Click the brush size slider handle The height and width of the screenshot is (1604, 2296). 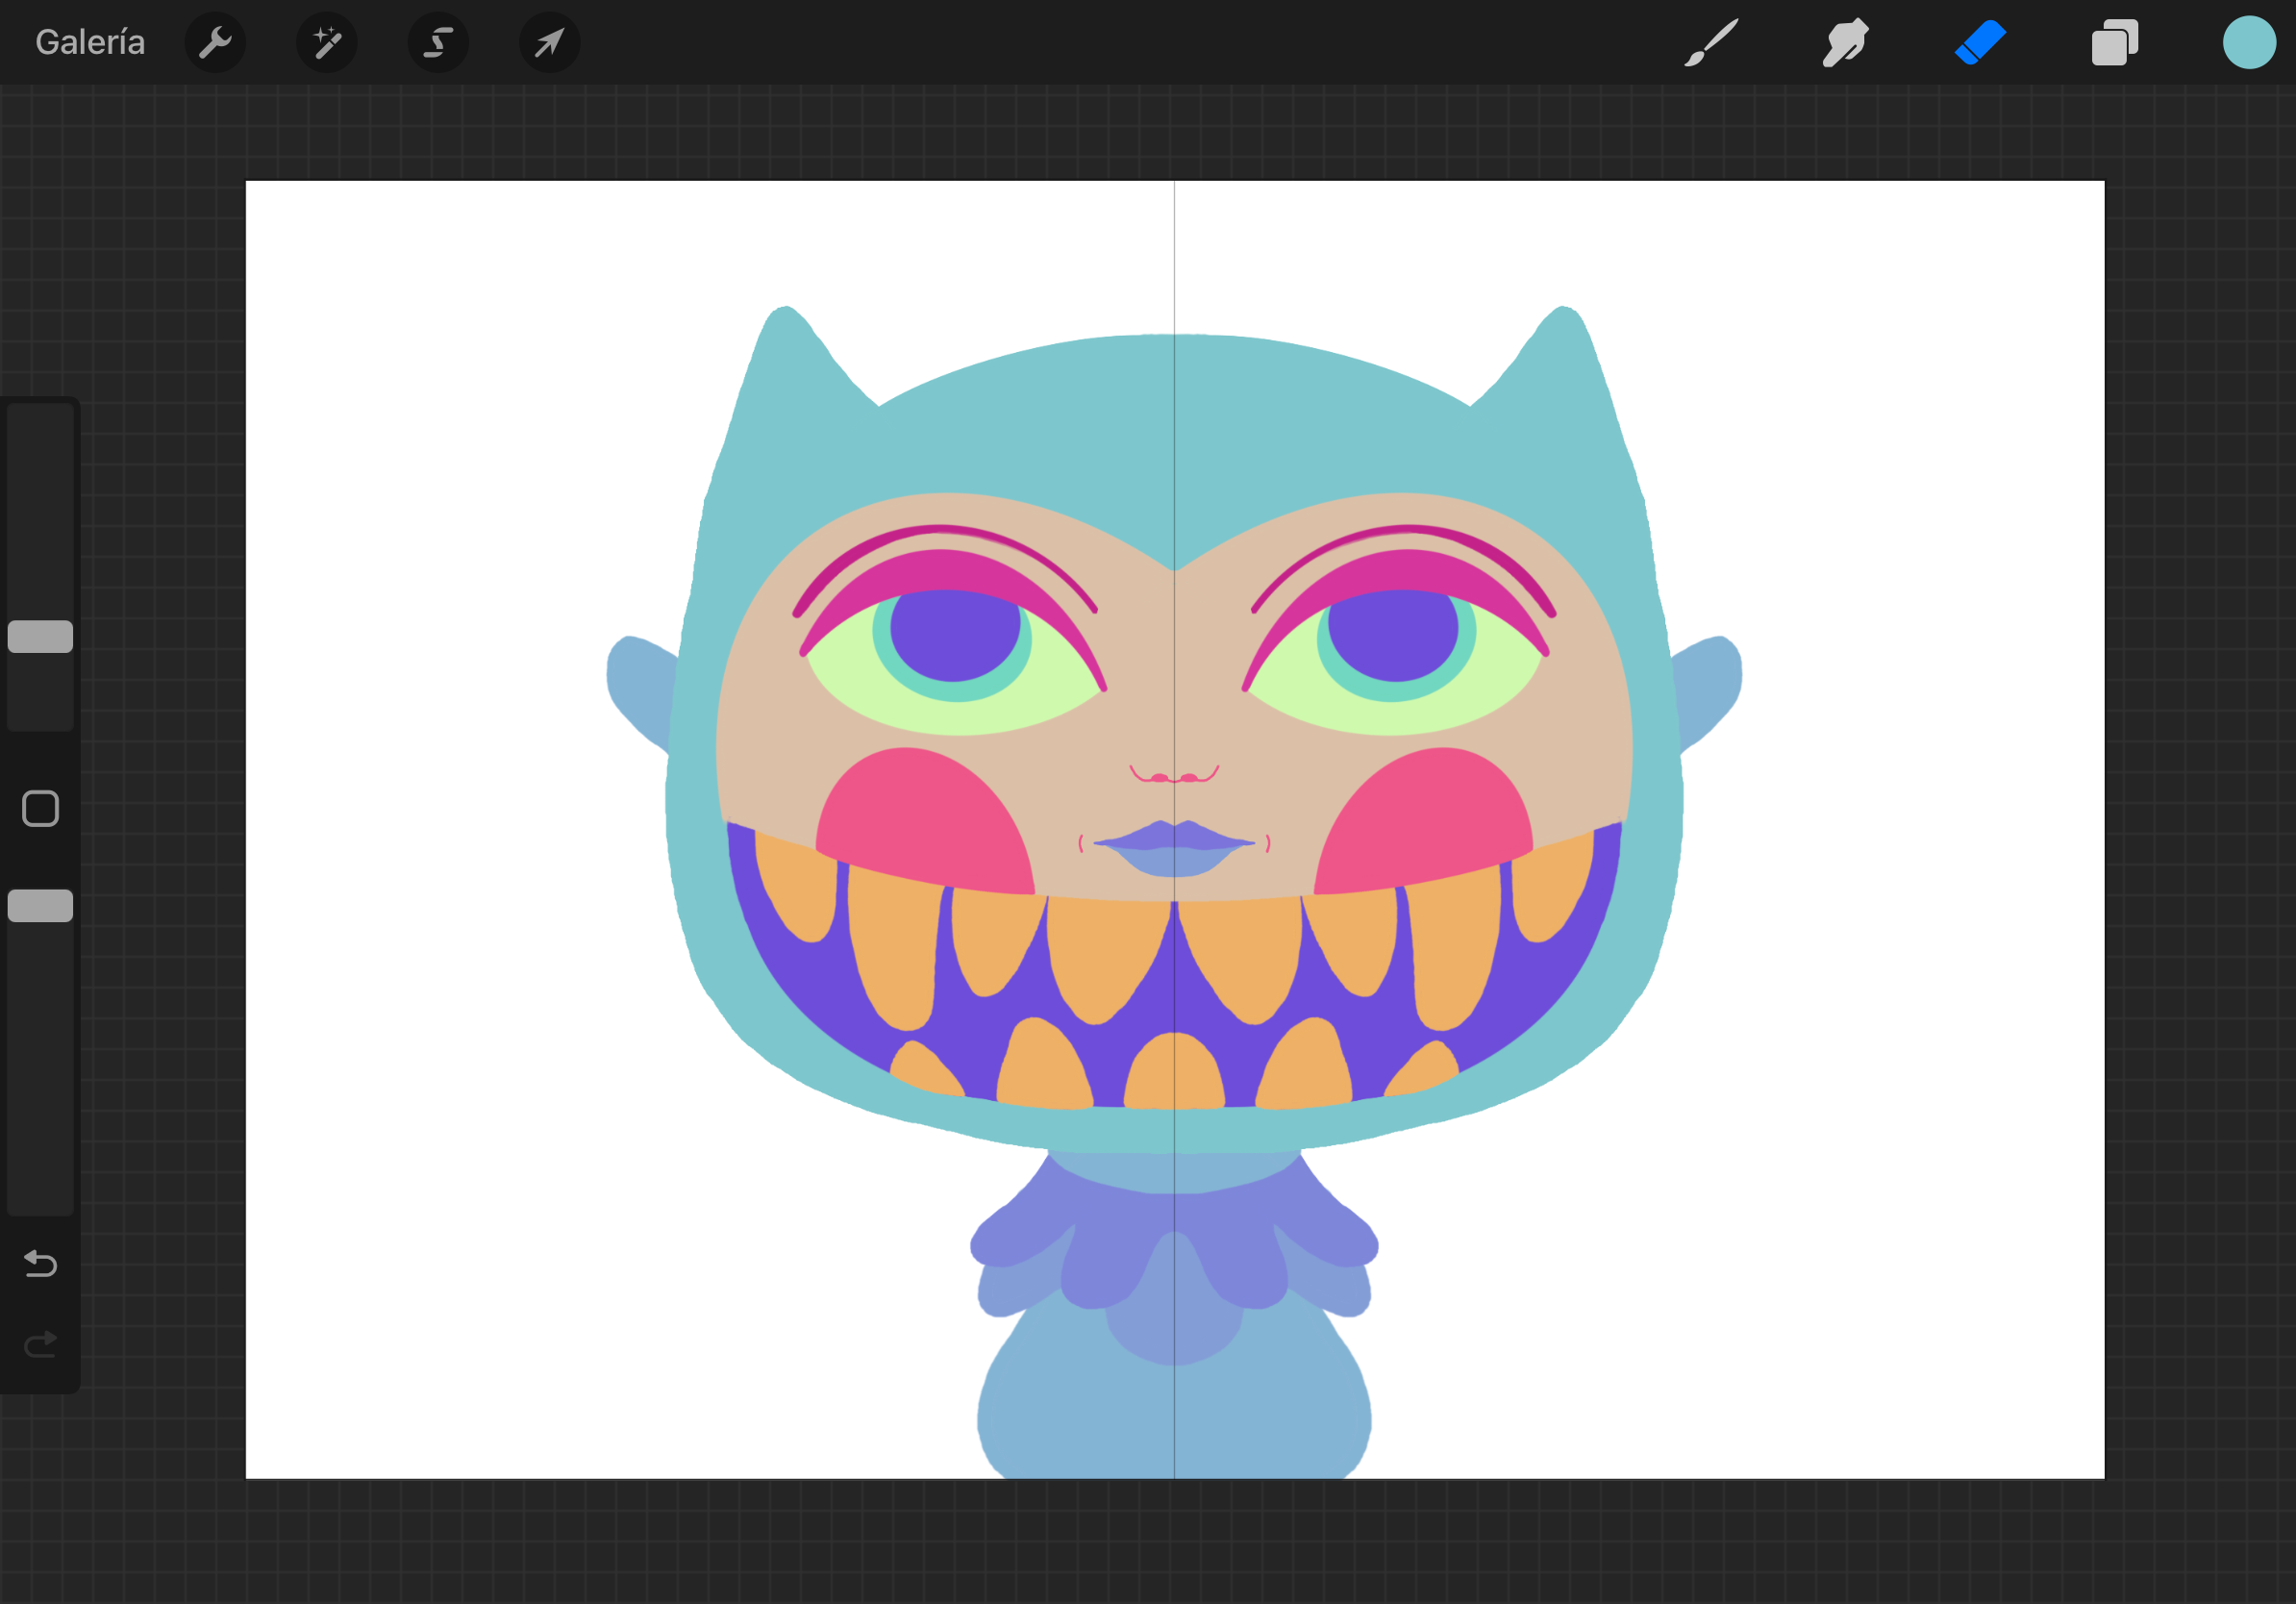tap(40, 636)
